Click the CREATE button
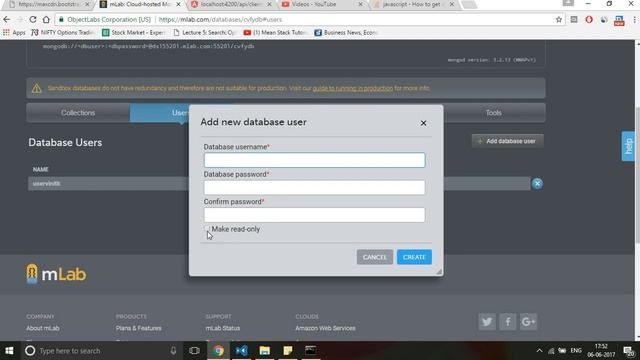640x360 pixels. point(414,257)
